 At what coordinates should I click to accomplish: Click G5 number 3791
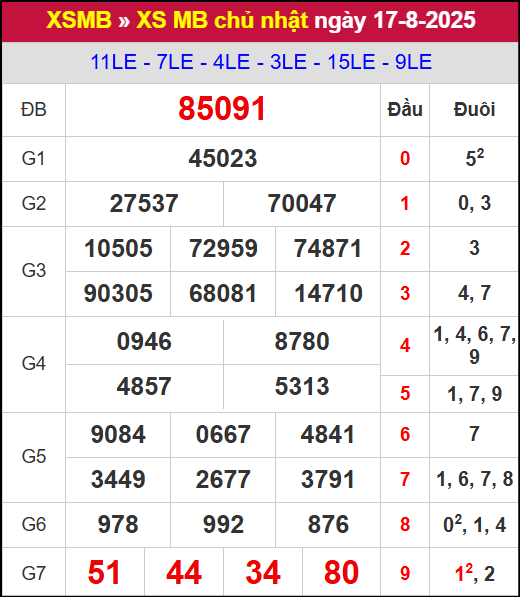328,479
